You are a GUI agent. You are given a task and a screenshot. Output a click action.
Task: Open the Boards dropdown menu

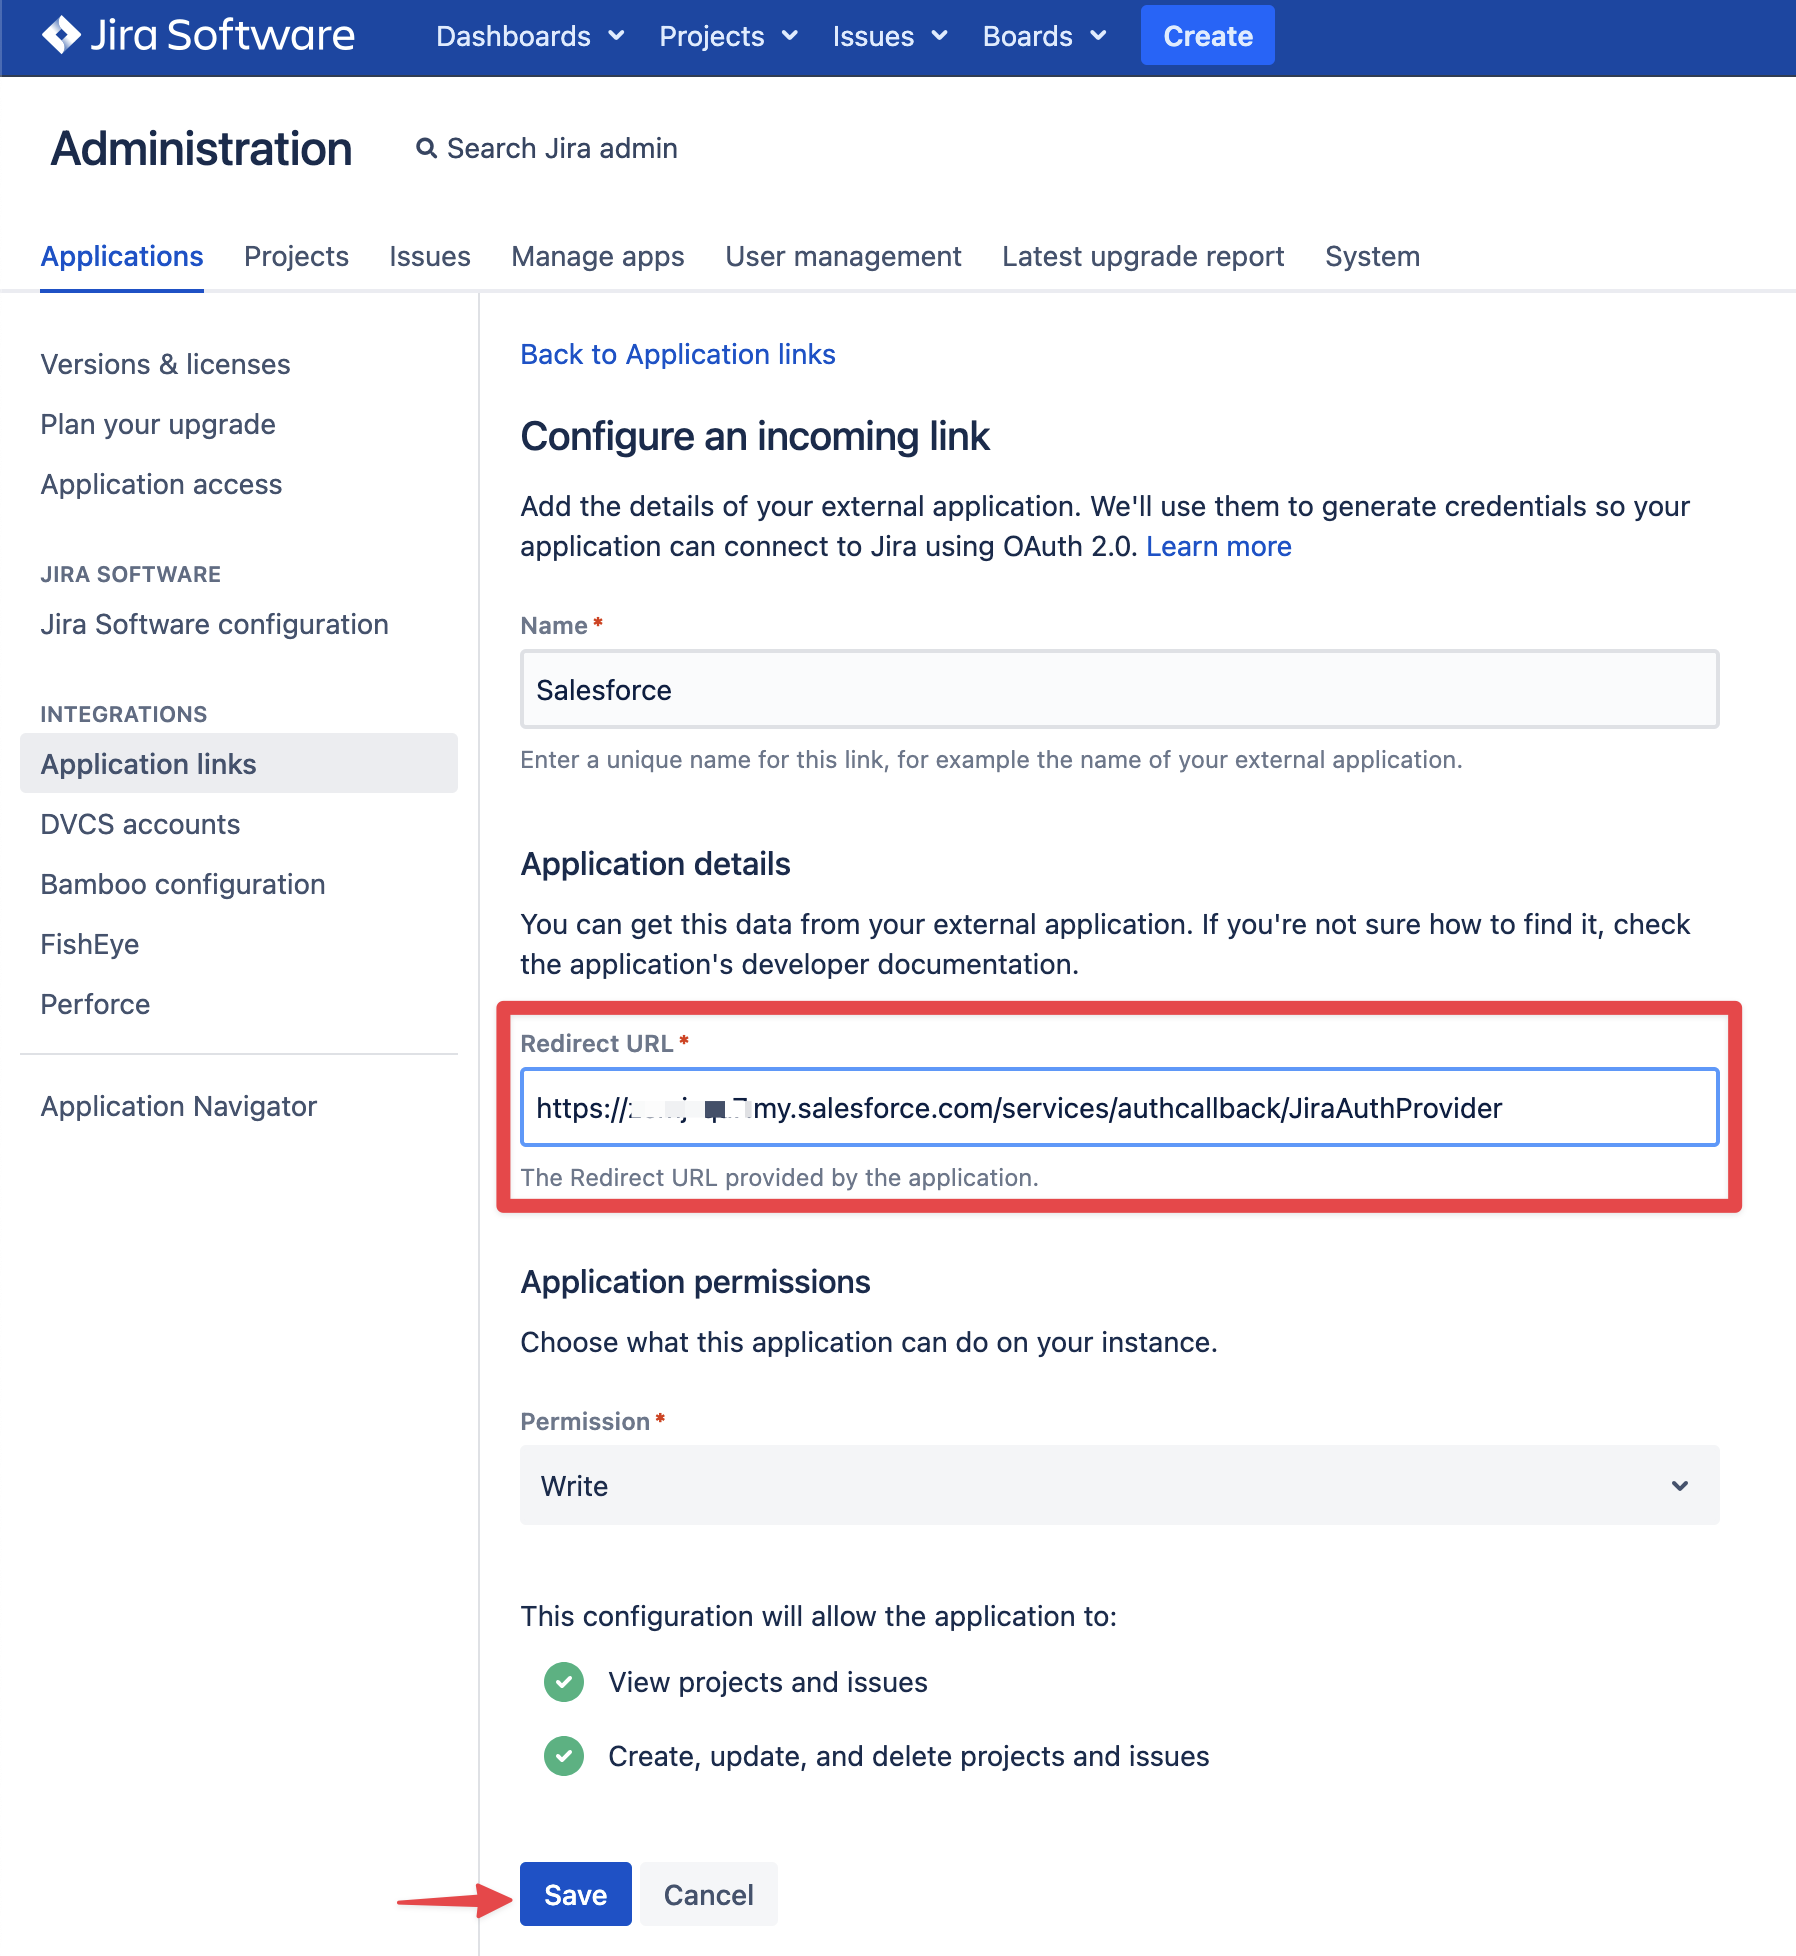pos(1044,37)
